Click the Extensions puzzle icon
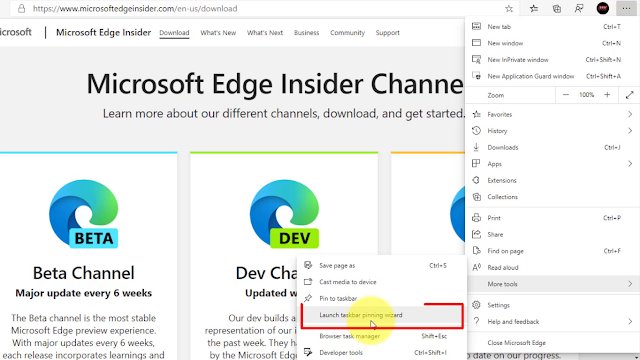 tap(476, 180)
